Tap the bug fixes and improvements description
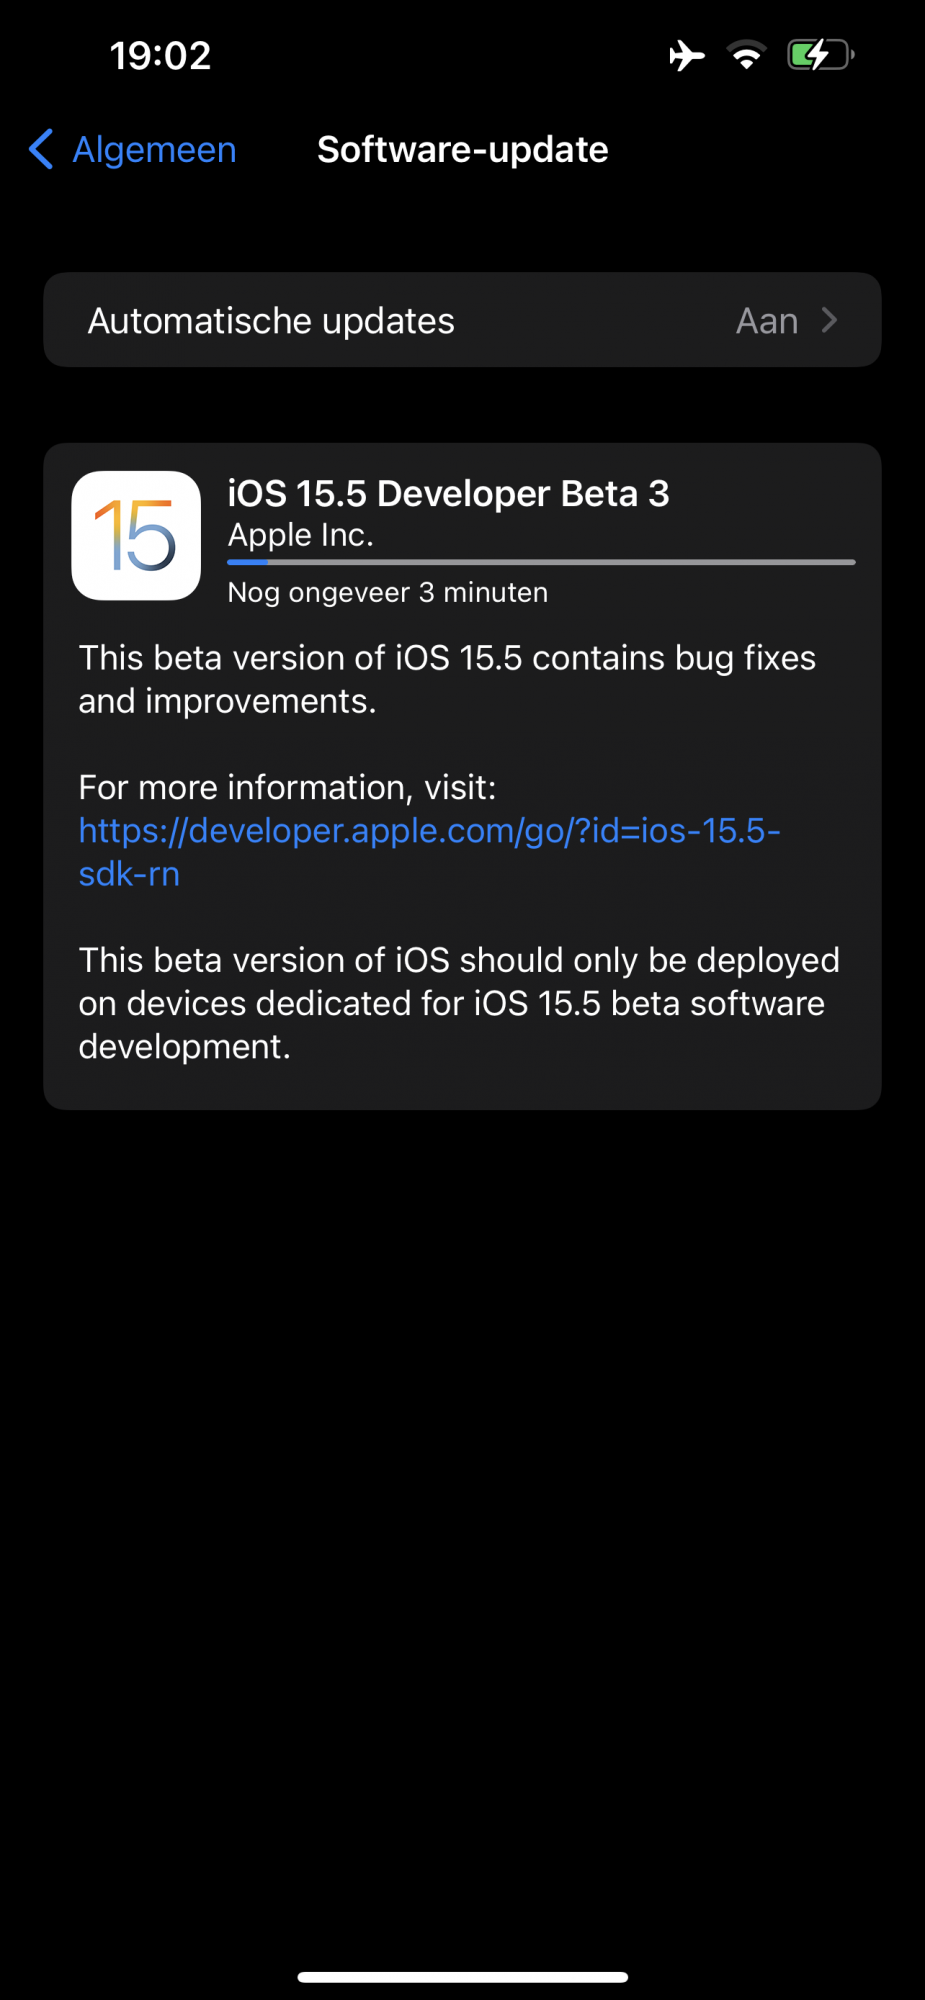 [447, 680]
